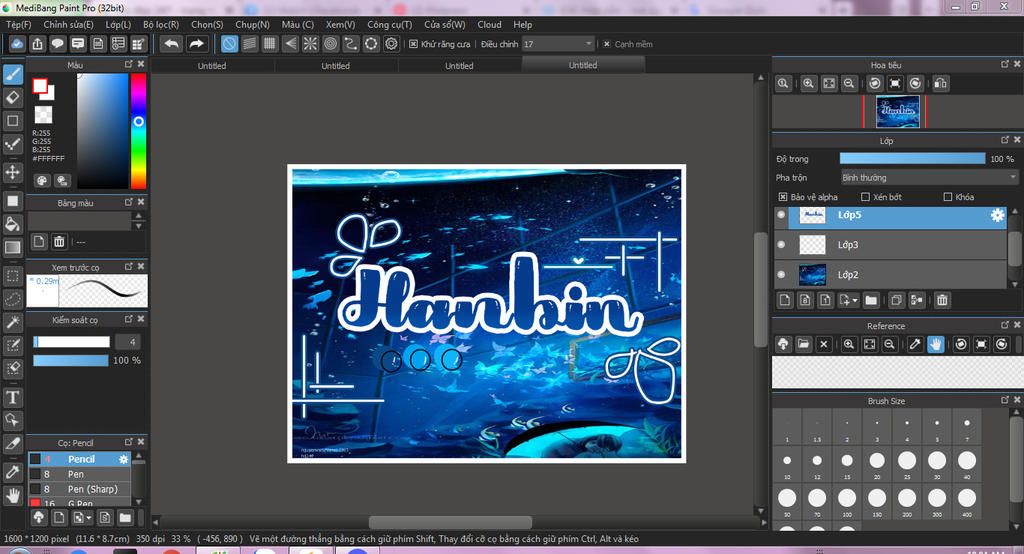Select the Eraser tool in left toolbar
The width and height of the screenshot is (1024, 554).
[13, 97]
